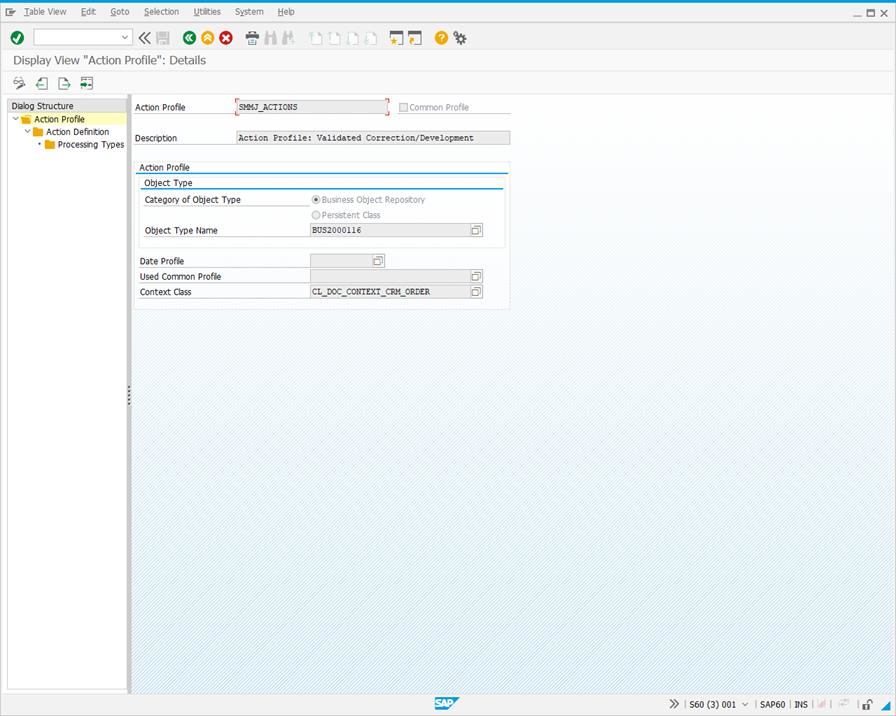Click the SMMJ_ACTIONS Action Profile input field
The height and width of the screenshot is (716, 896).
point(310,106)
